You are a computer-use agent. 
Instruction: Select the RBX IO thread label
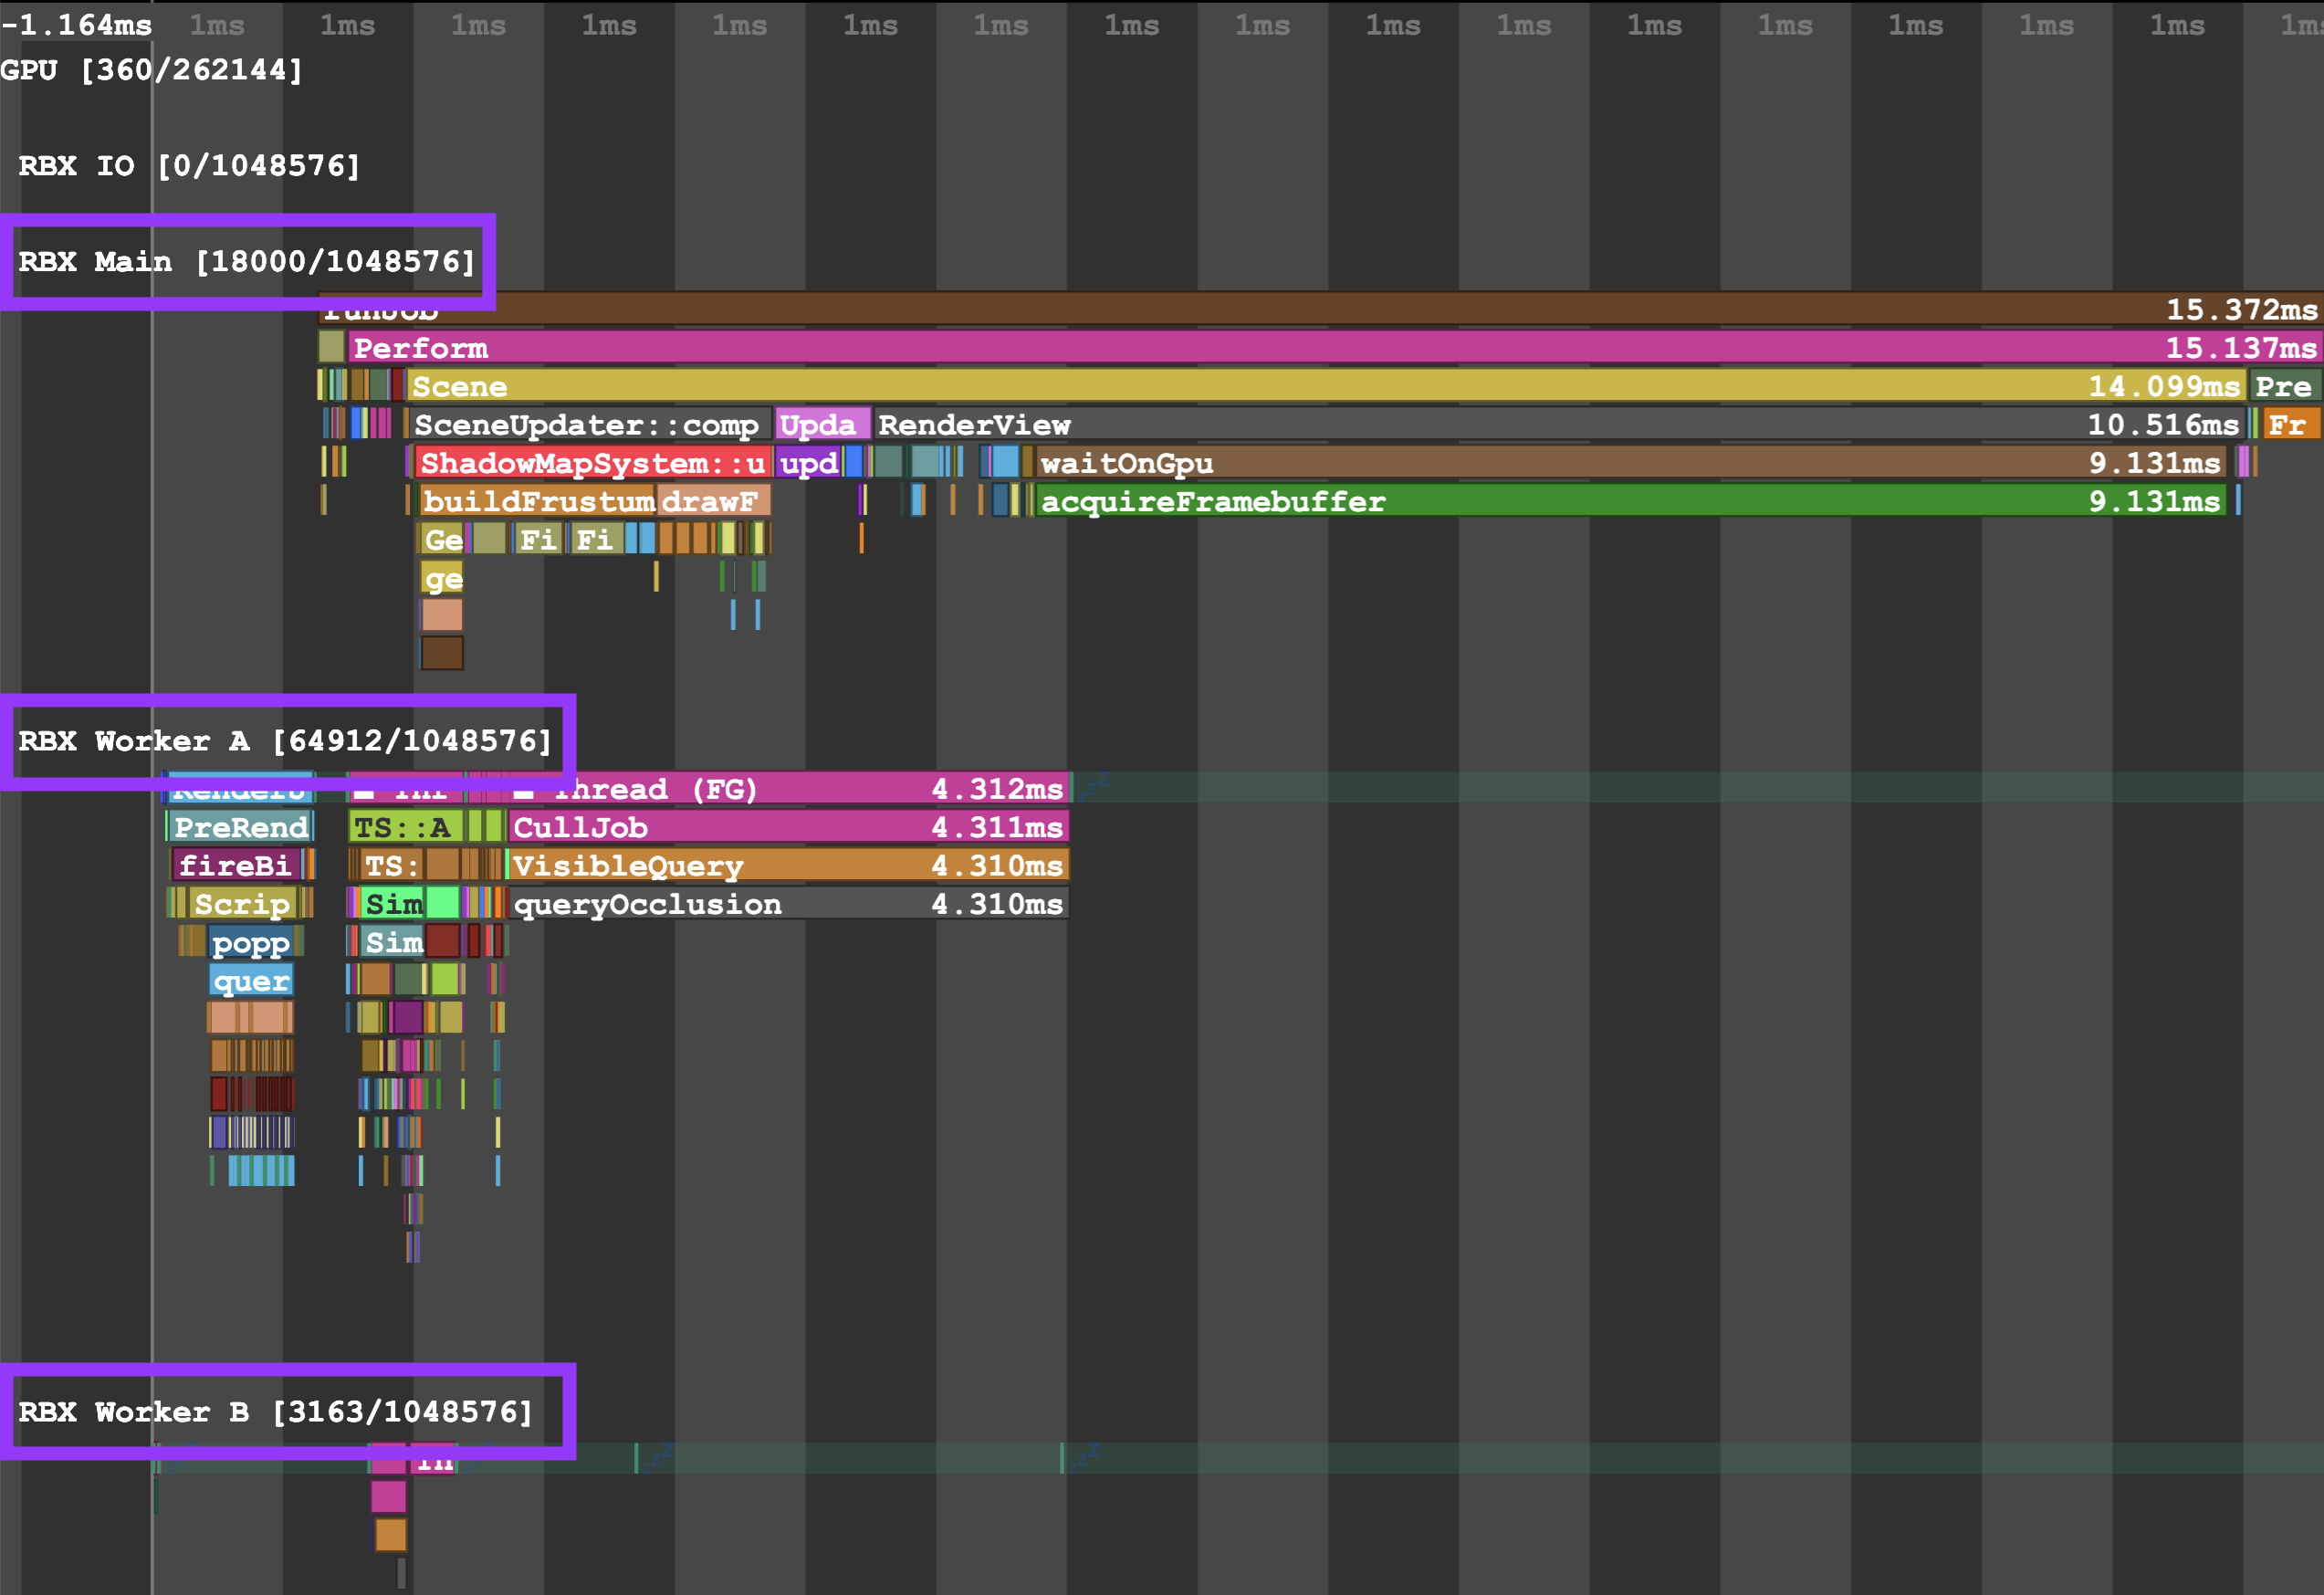189,166
